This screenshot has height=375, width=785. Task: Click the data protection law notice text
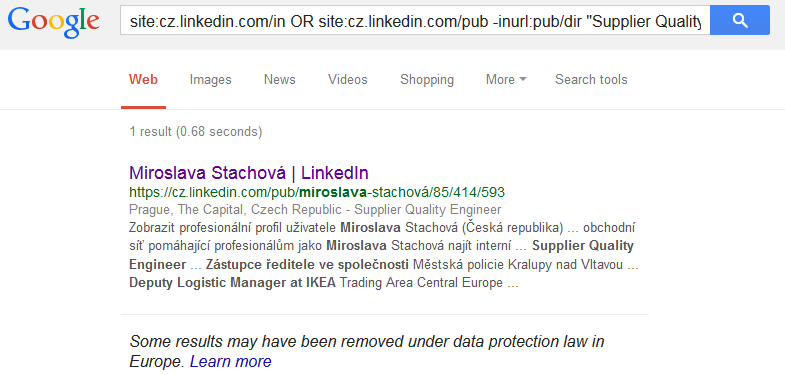pyautogui.click(x=367, y=351)
